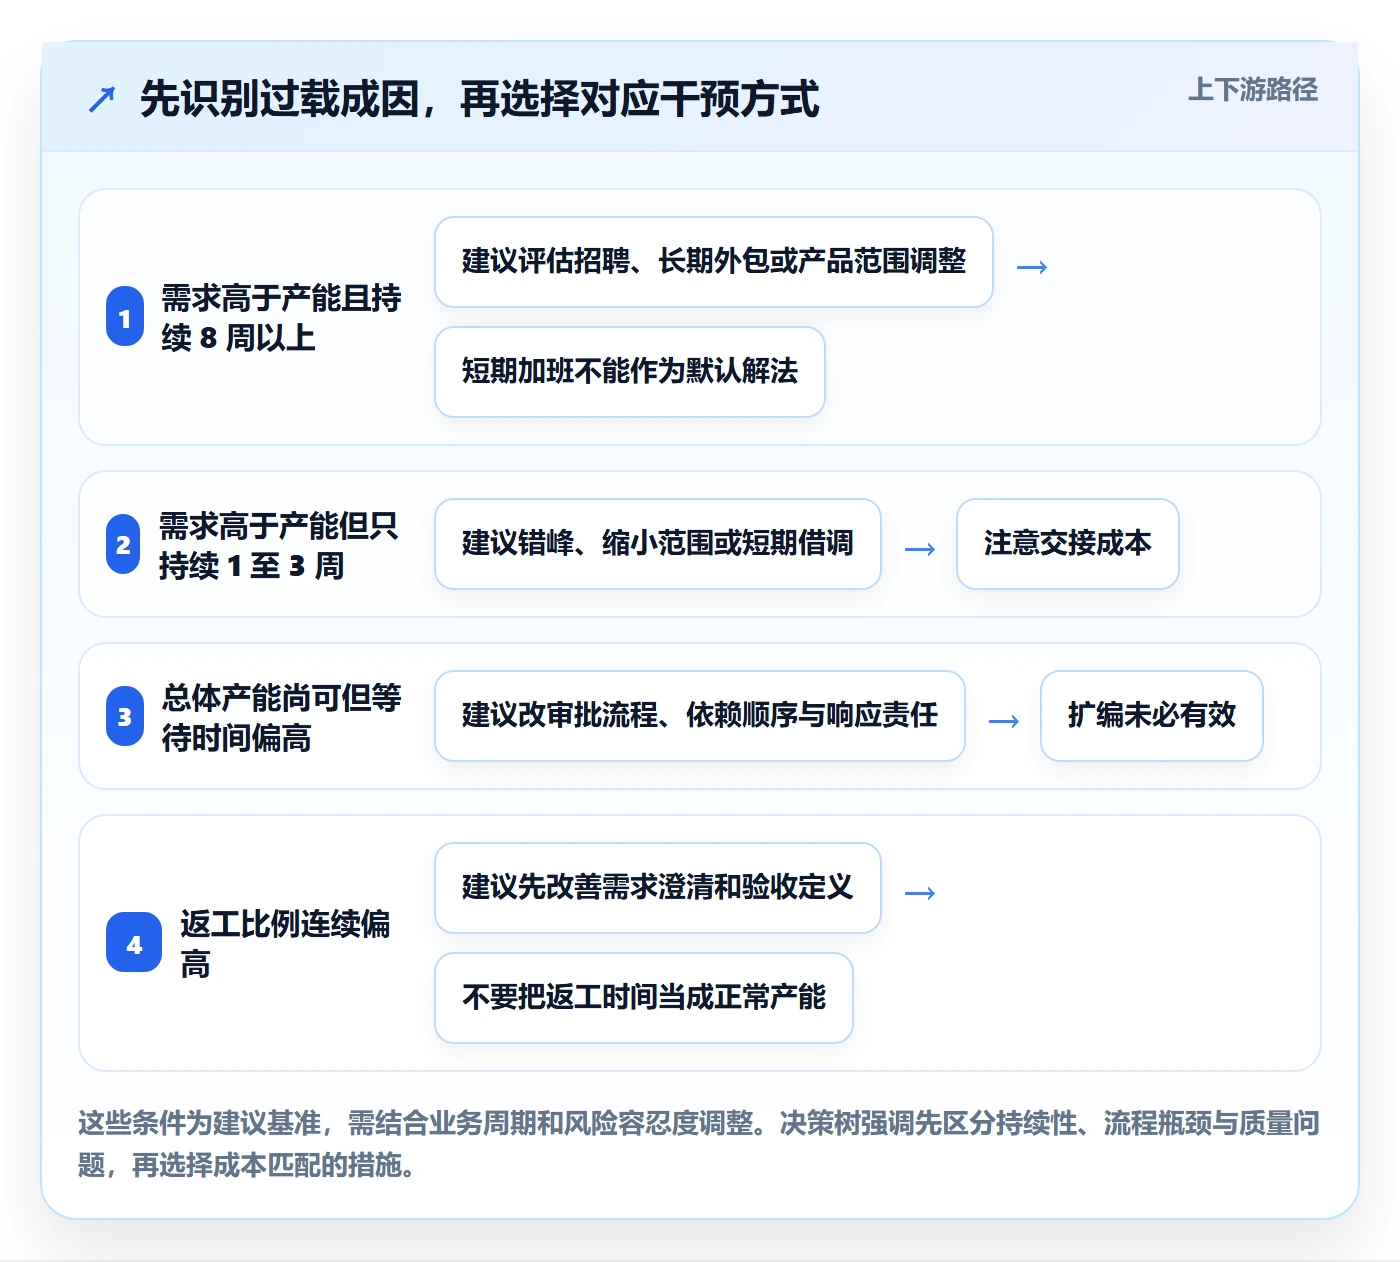Click the chip 注意交接成本
This screenshot has height=1262, width=1400.
(x=1068, y=544)
